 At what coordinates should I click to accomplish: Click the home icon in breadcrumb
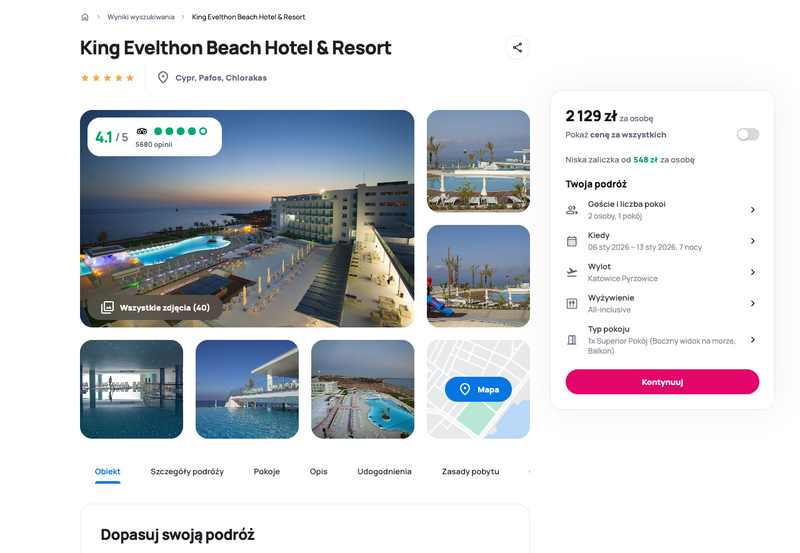(x=85, y=17)
